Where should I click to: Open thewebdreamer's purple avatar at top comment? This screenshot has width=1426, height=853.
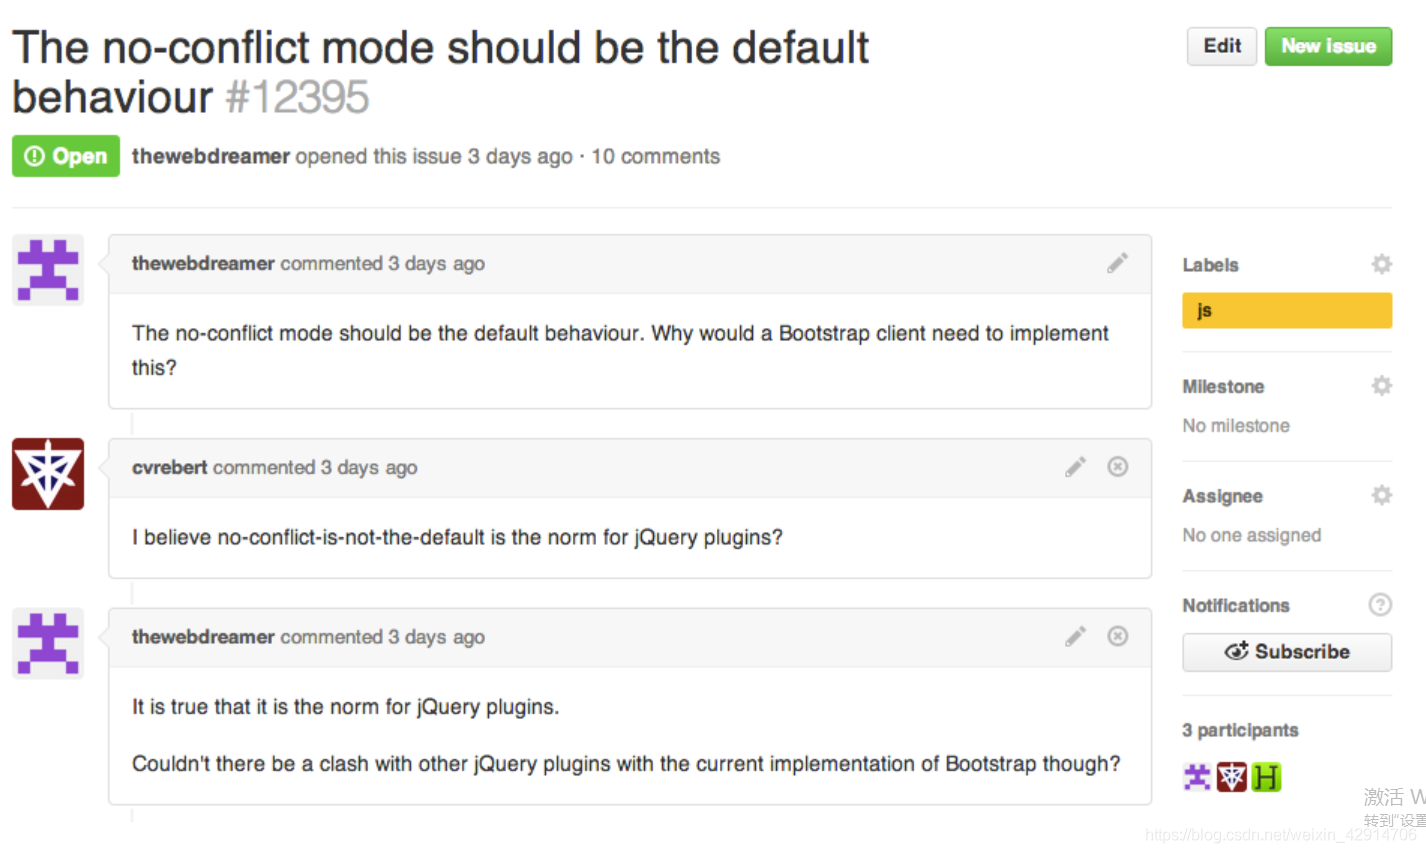48,270
